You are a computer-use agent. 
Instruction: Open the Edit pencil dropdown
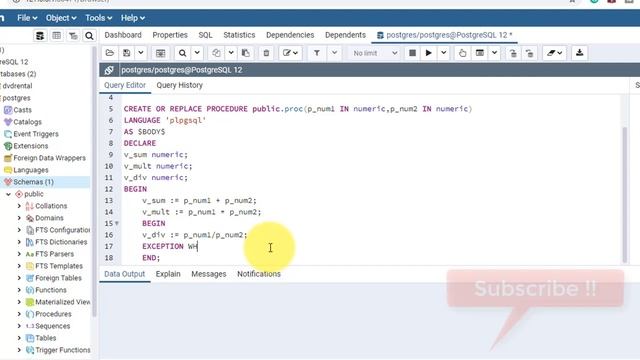click(291, 53)
